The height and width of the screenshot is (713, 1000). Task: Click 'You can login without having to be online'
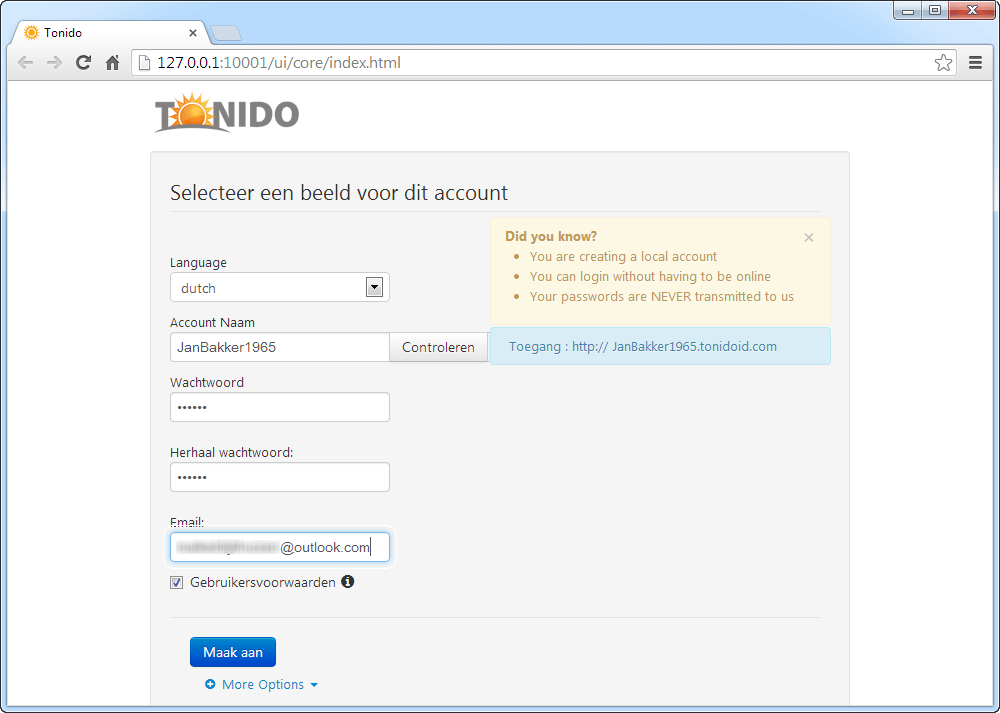point(650,277)
